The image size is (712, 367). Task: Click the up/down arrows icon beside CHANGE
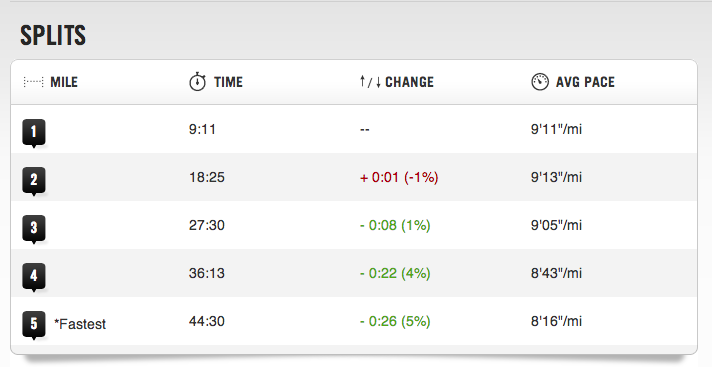pos(370,82)
